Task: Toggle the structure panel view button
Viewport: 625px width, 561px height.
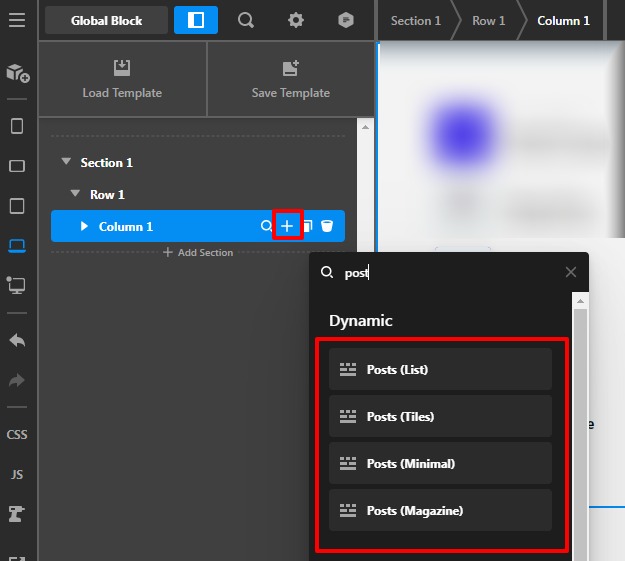Action: pos(196,20)
